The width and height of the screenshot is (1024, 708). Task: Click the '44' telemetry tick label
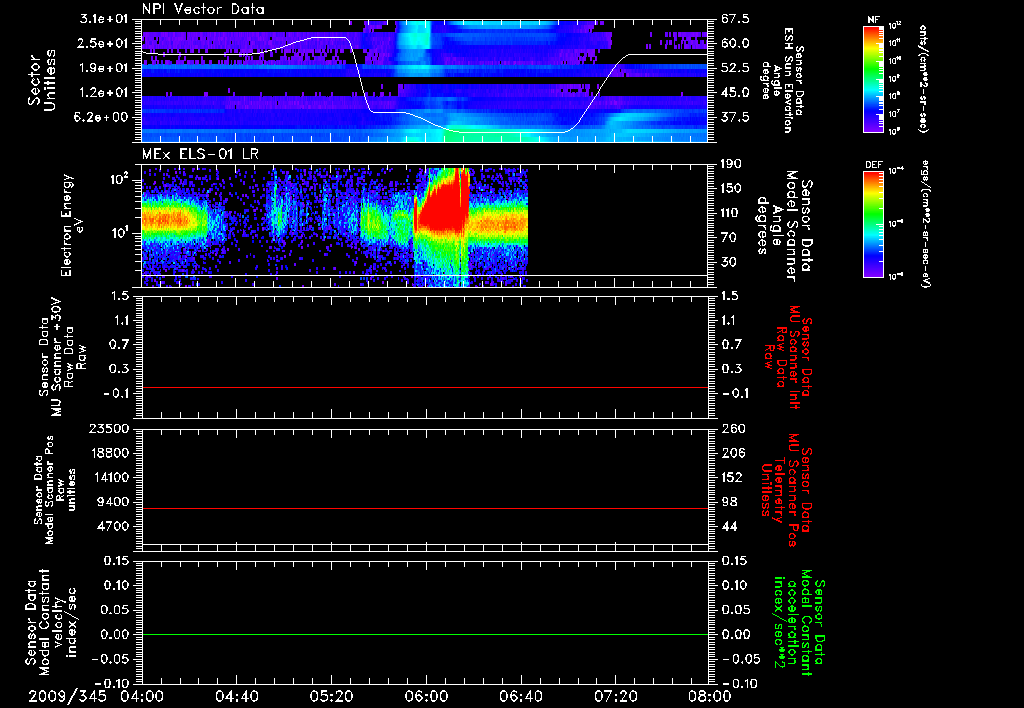coord(728,526)
